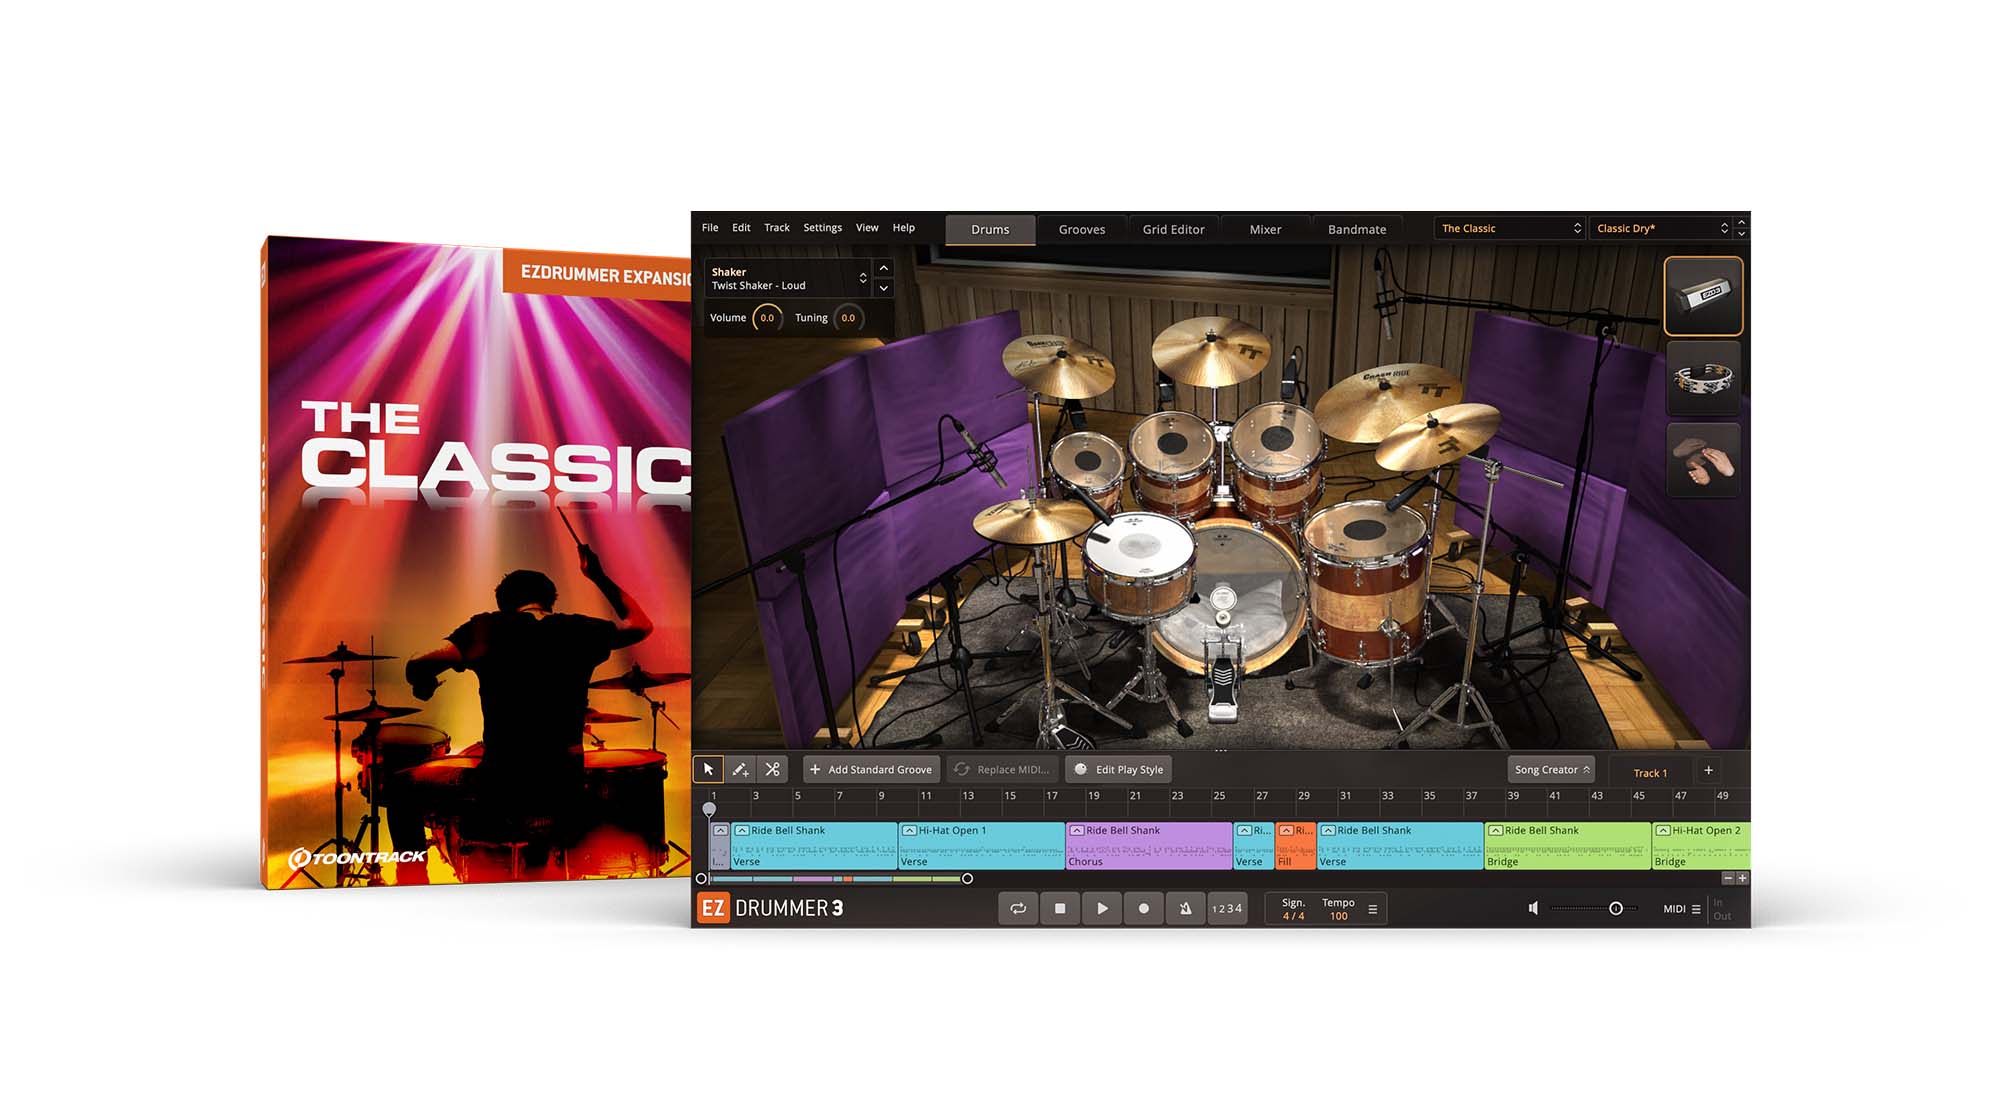The height and width of the screenshot is (1117, 2000).
Task: Click Edit Play Style button
Action: [1119, 769]
